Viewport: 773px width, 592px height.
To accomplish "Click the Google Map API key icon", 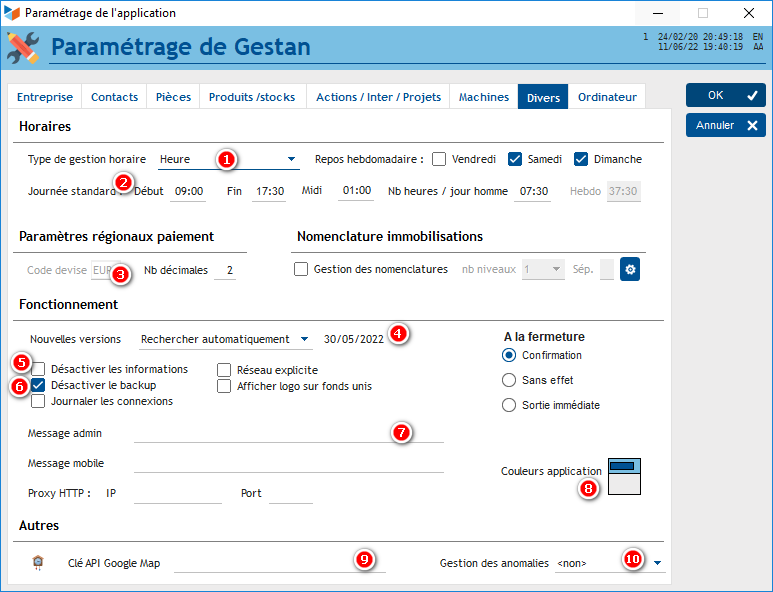I will [38, 563].
